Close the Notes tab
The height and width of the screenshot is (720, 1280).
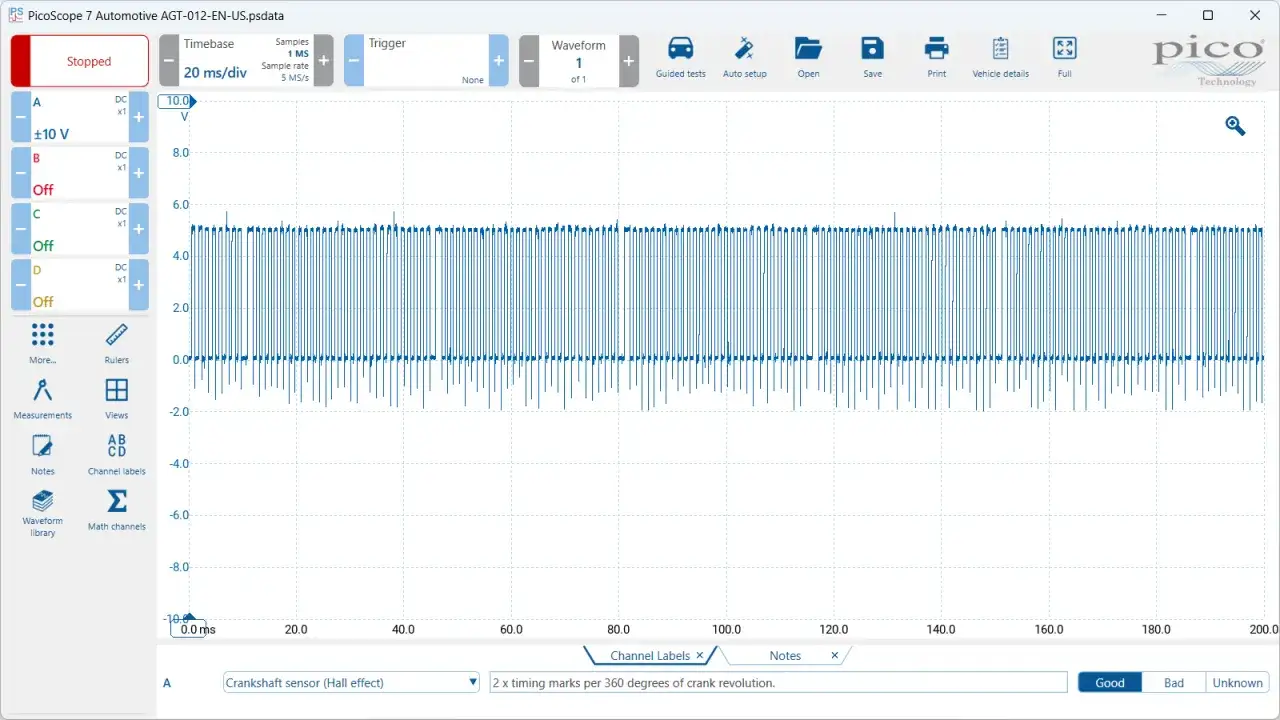click(x=835, y=656)
